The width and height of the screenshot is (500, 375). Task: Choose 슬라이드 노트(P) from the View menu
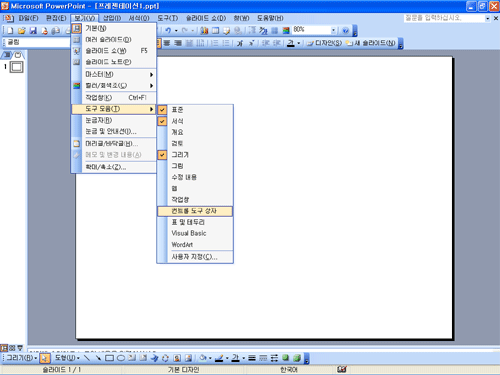[114, 62]
